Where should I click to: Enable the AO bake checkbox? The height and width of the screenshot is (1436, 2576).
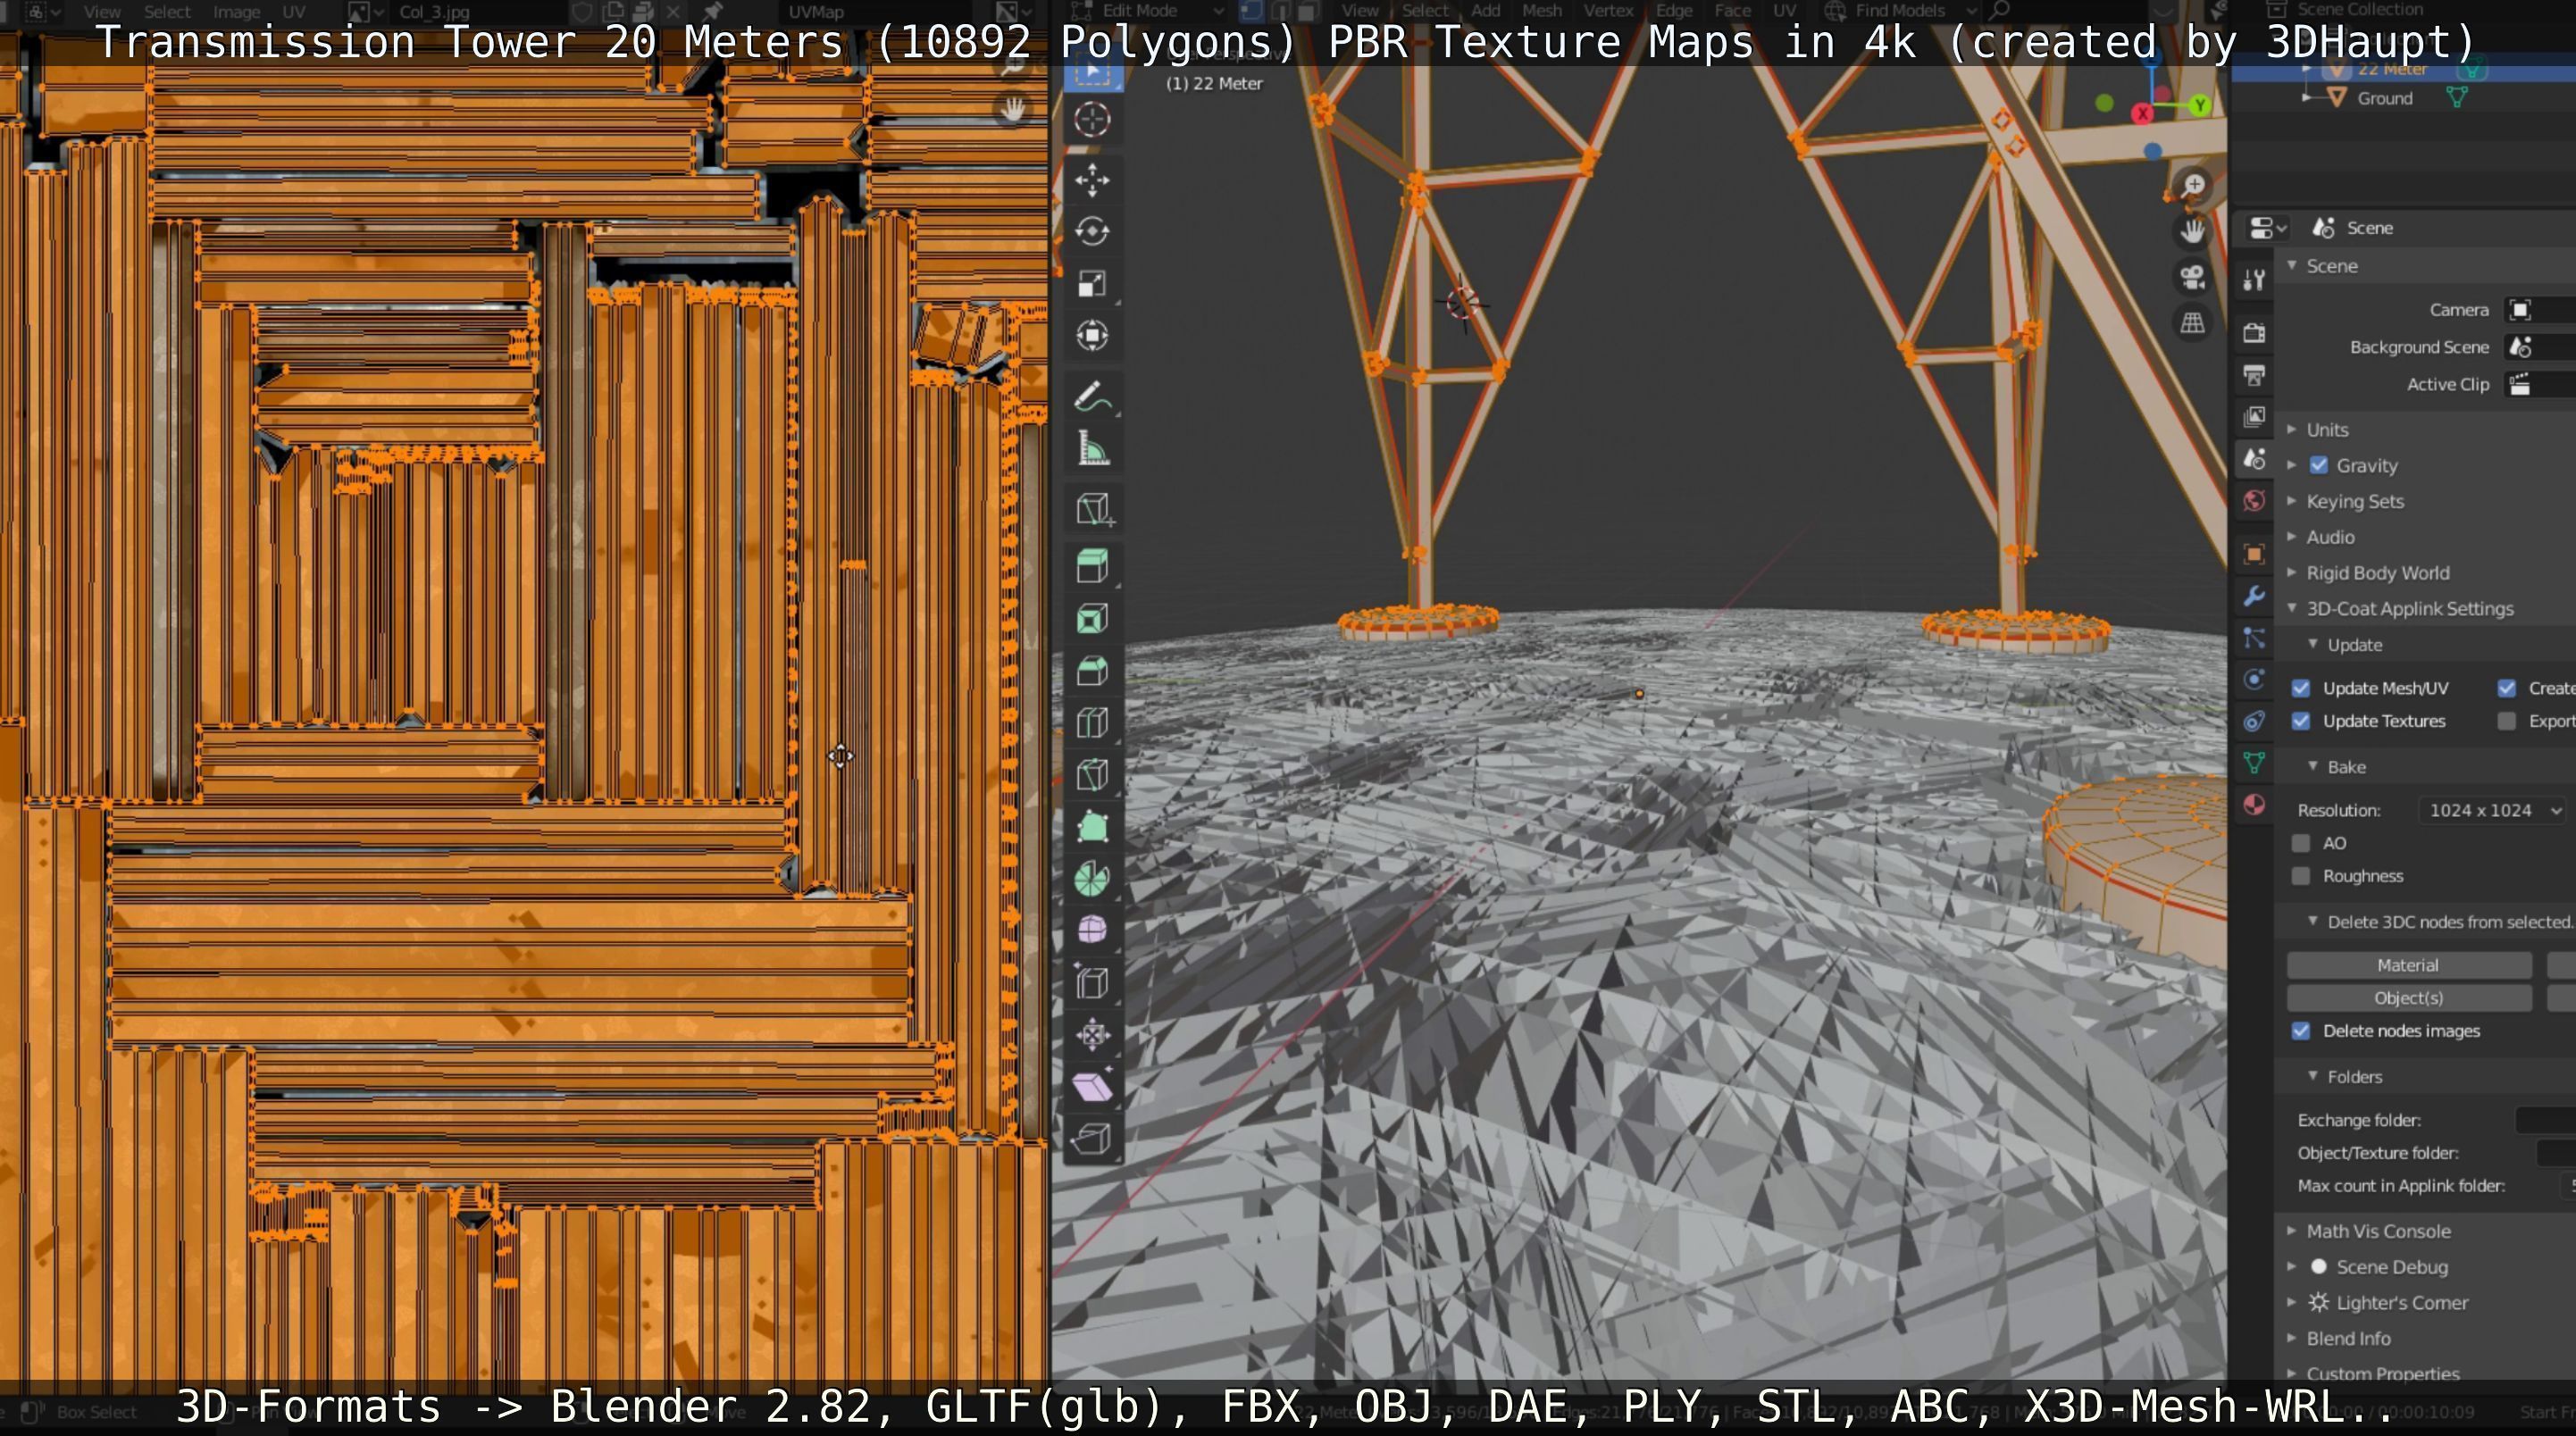(2301, 843)
